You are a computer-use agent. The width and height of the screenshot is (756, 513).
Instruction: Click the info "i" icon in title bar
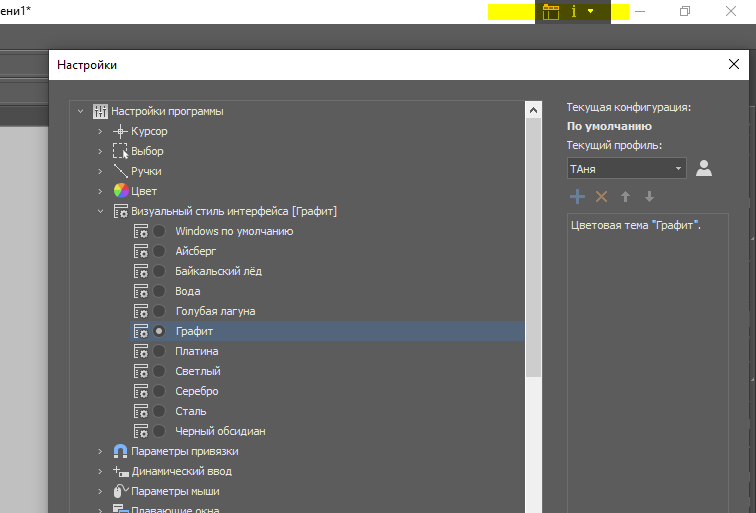pos(574,11)
